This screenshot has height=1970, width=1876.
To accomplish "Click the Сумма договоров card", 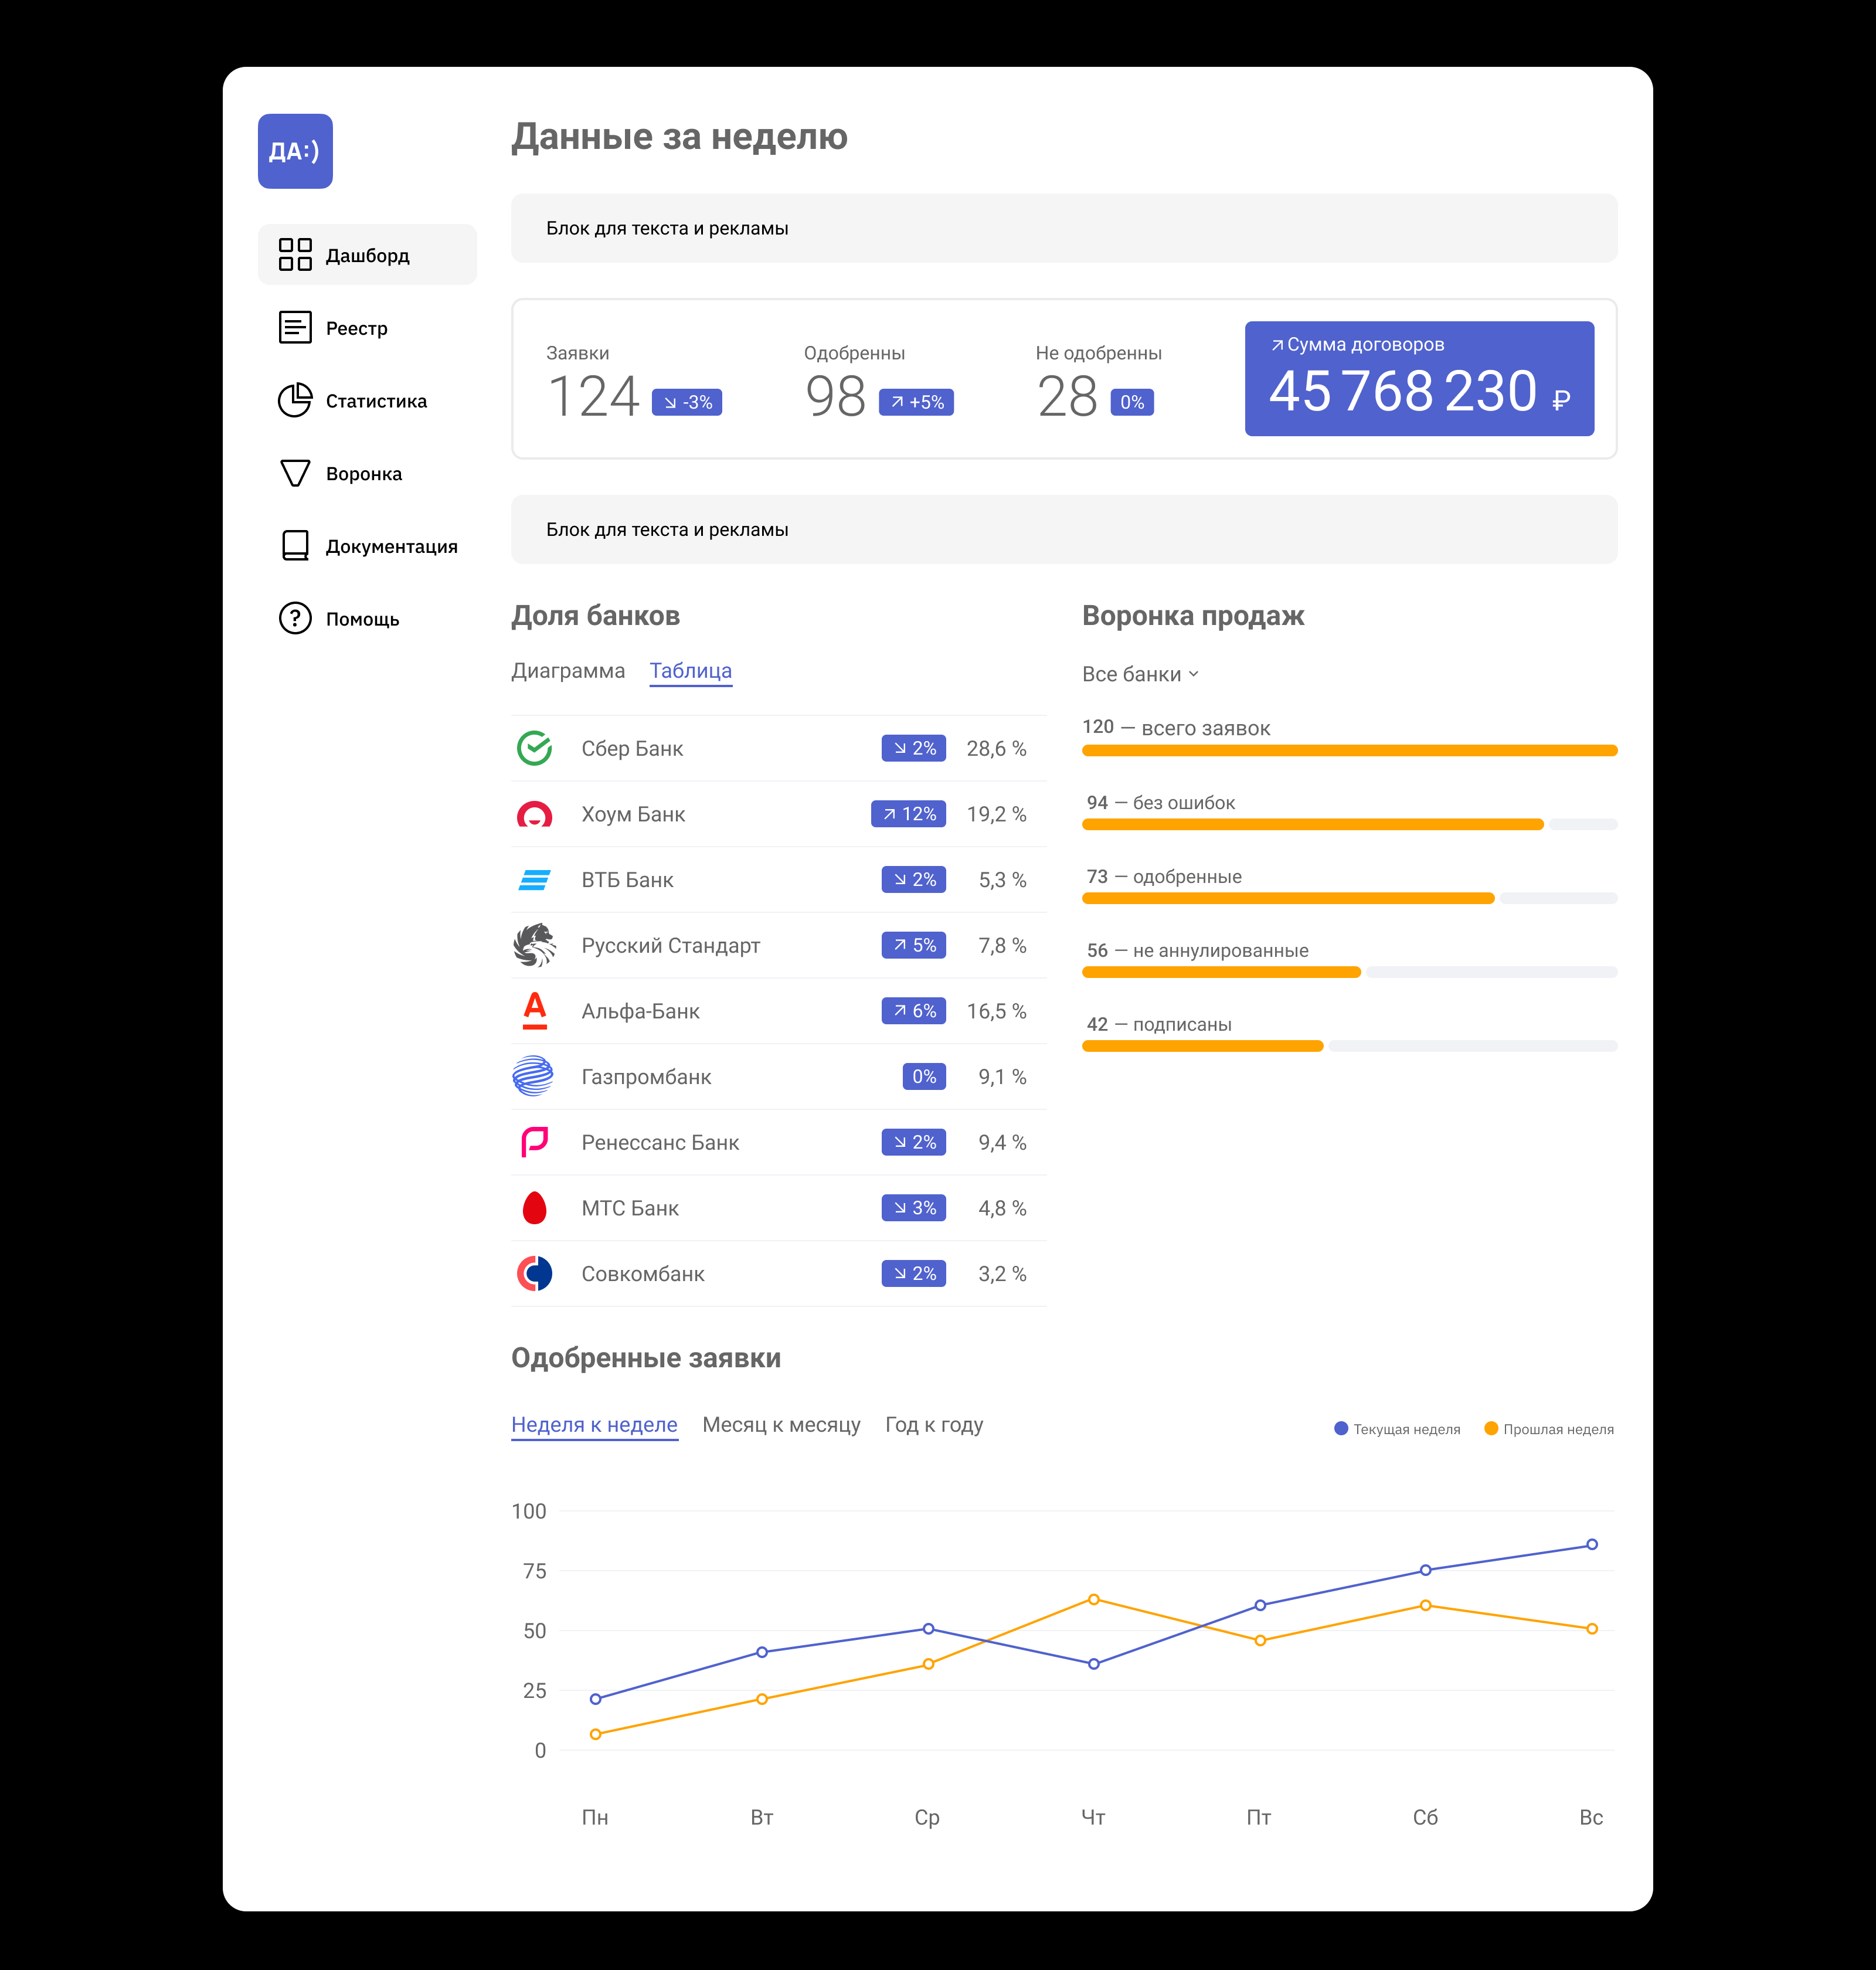I will [1419, 378].
